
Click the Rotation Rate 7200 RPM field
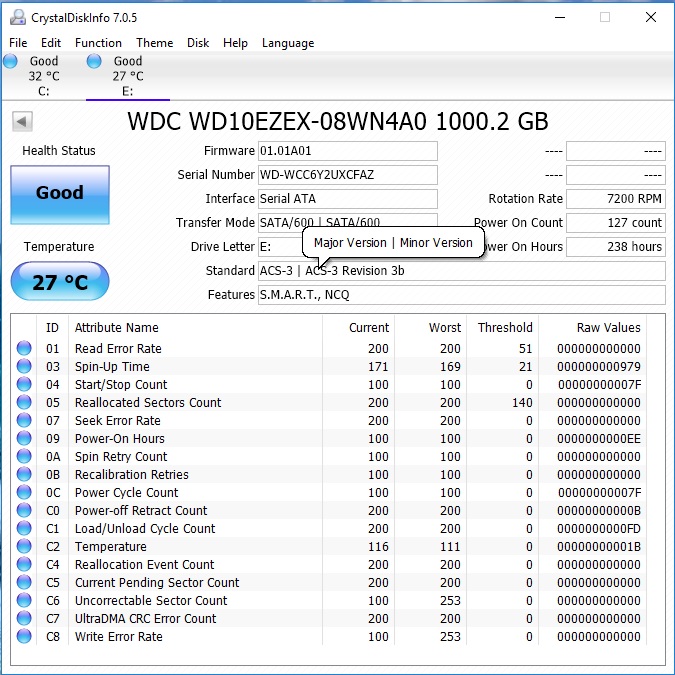616,199
